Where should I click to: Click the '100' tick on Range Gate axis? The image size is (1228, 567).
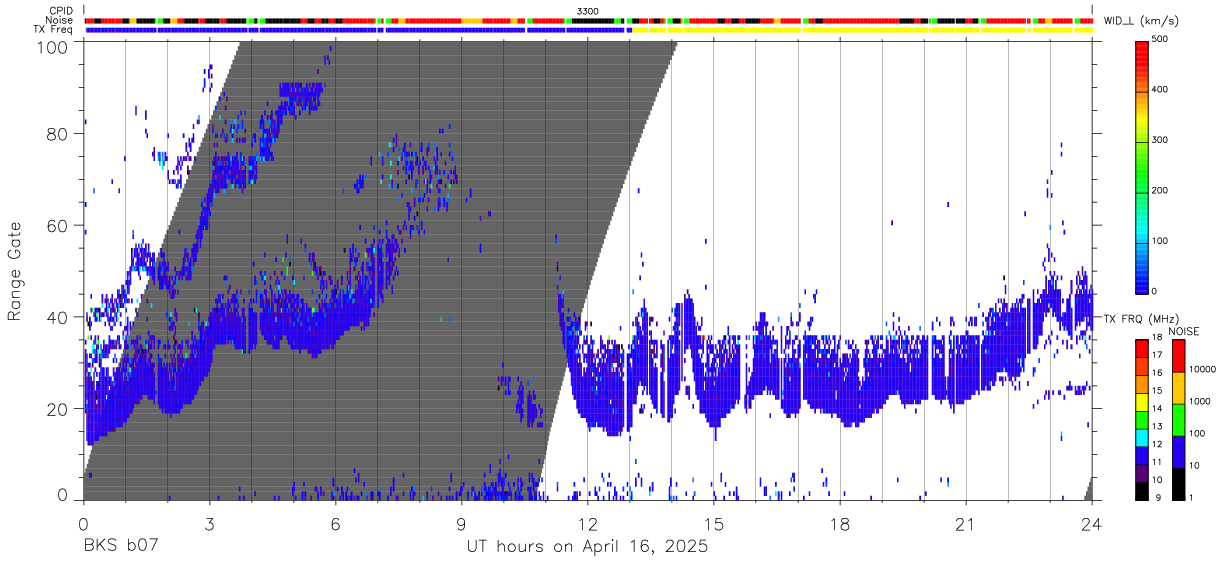coord(53,47)
